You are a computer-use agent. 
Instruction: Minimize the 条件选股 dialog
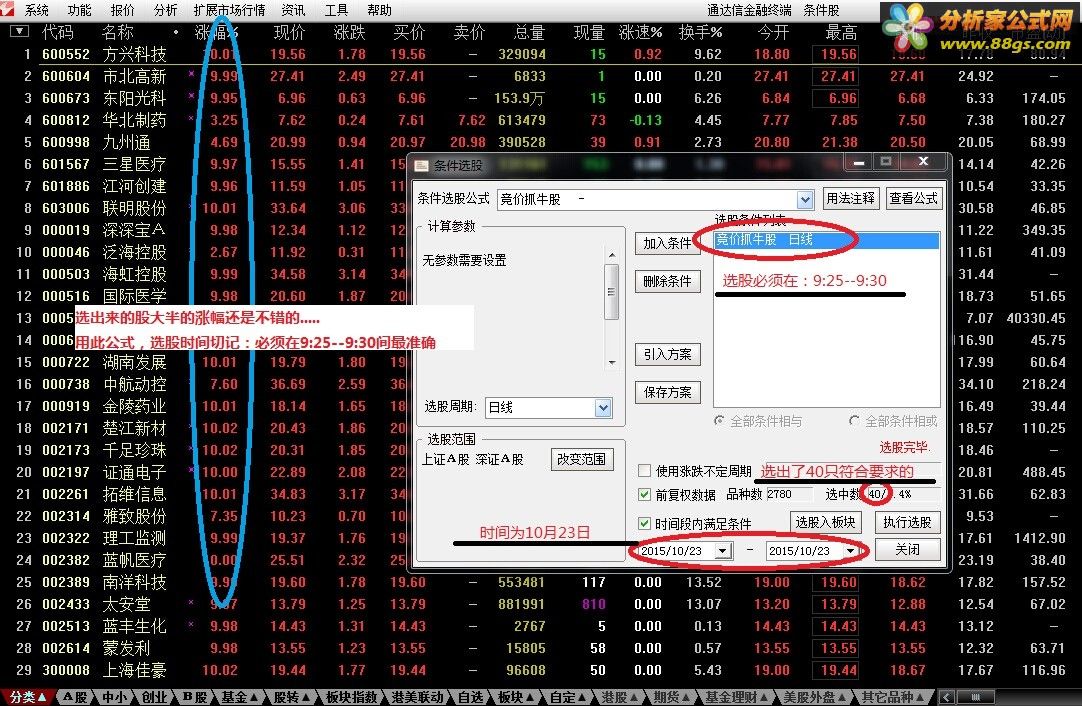859,161
